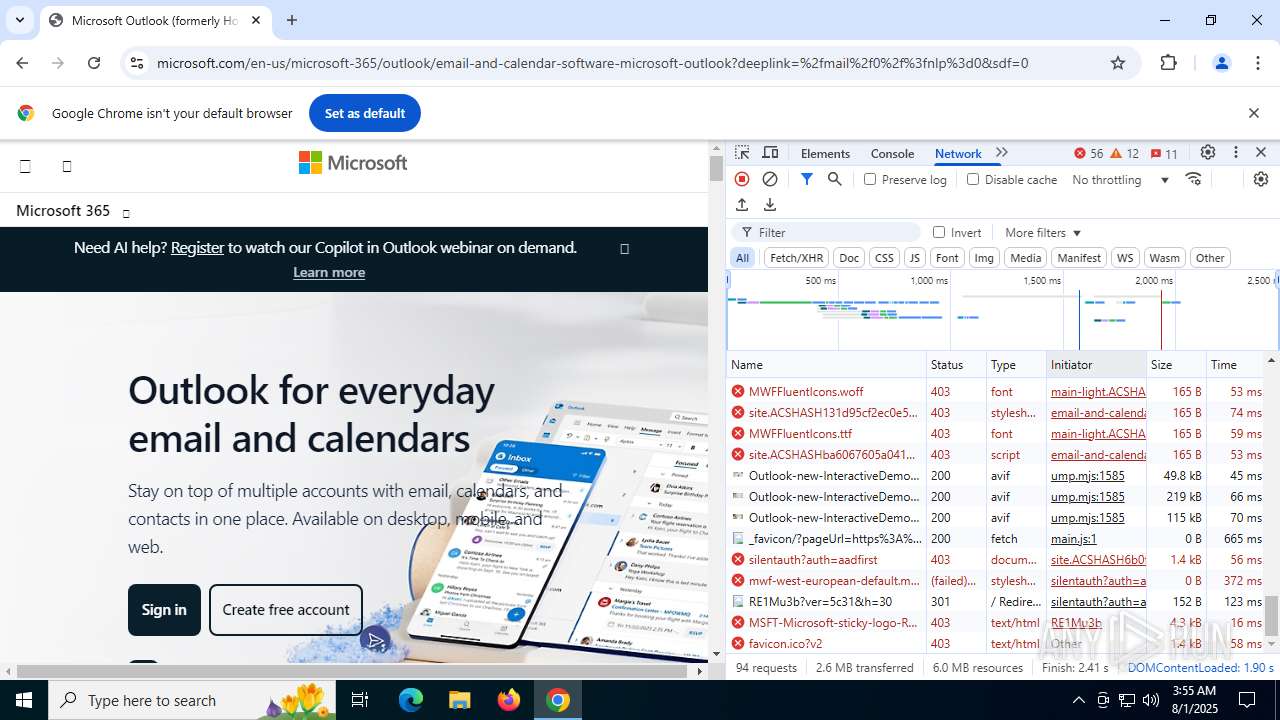The width and height of the screenshot is (1280, 720).
Task: Filter requests by Img type
Action: click(984, 258)
